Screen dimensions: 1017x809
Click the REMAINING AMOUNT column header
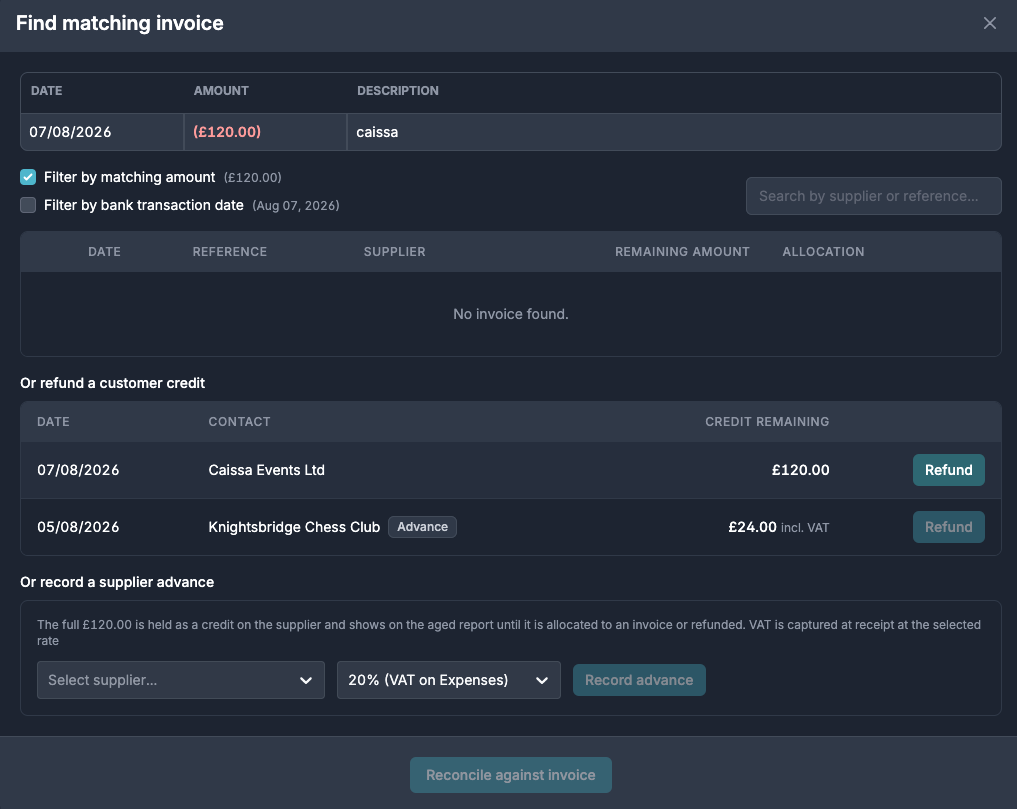click(682, 252)
